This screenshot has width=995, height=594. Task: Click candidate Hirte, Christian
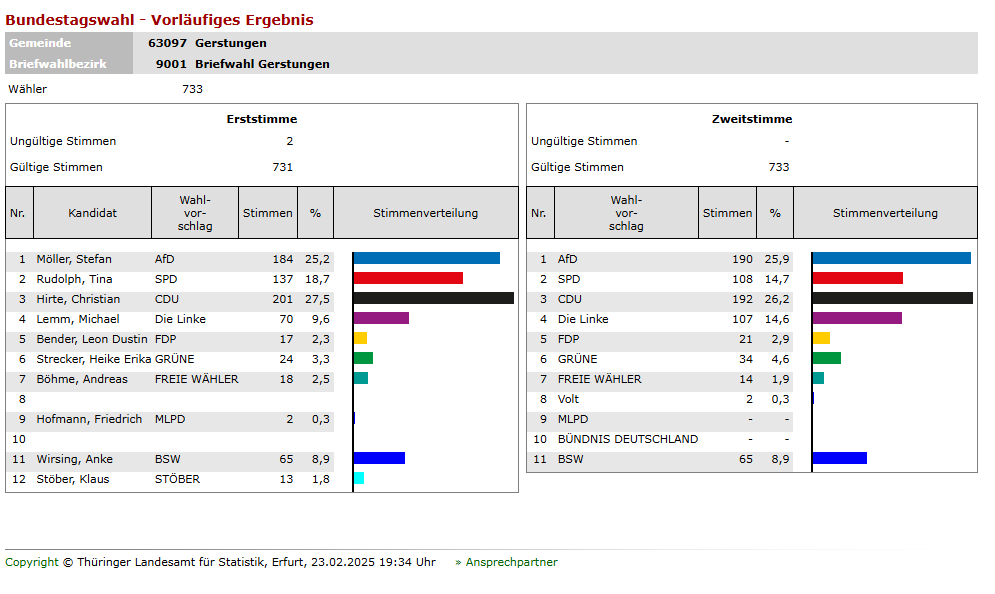[78, 299]
